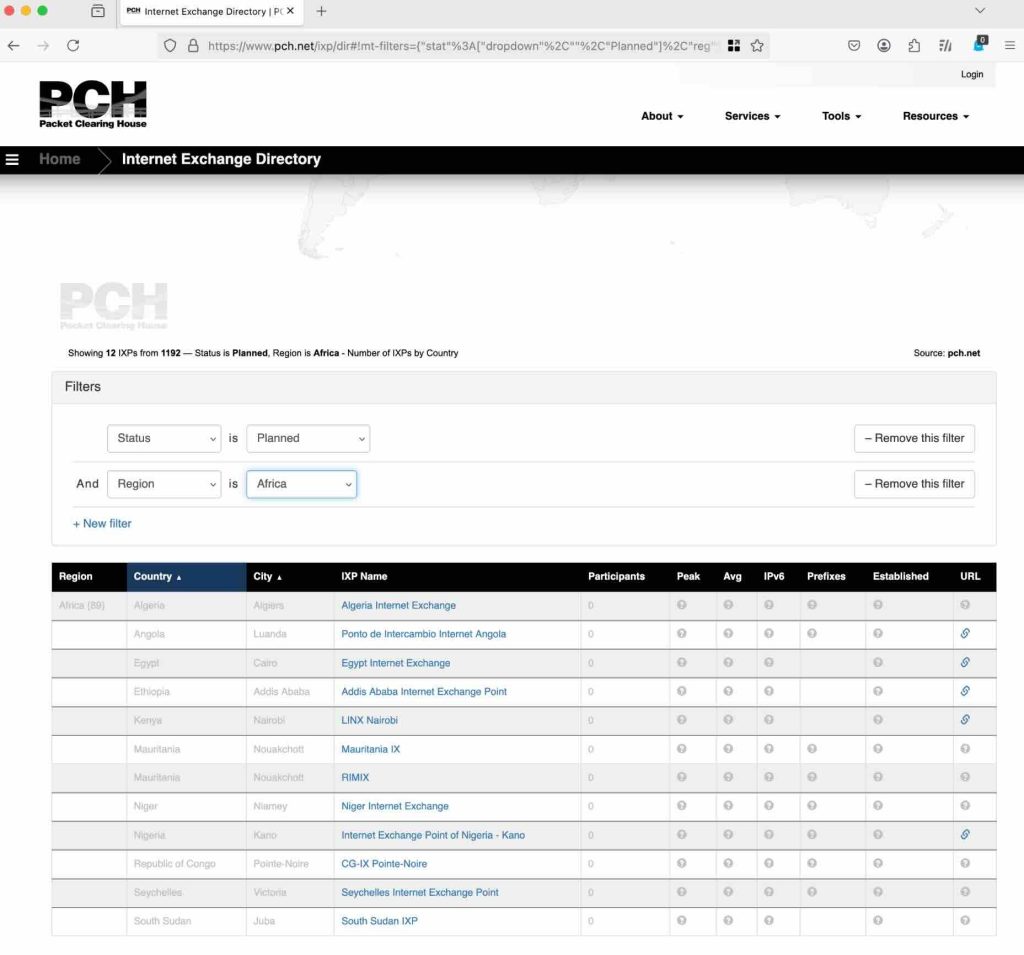The image size is (1024, 955).
Task: Open Egypt Internet Exchange entry
Action: click(396, 663)
